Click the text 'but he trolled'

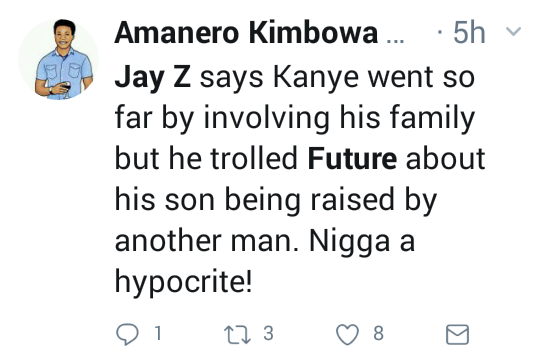coord(206,159)
